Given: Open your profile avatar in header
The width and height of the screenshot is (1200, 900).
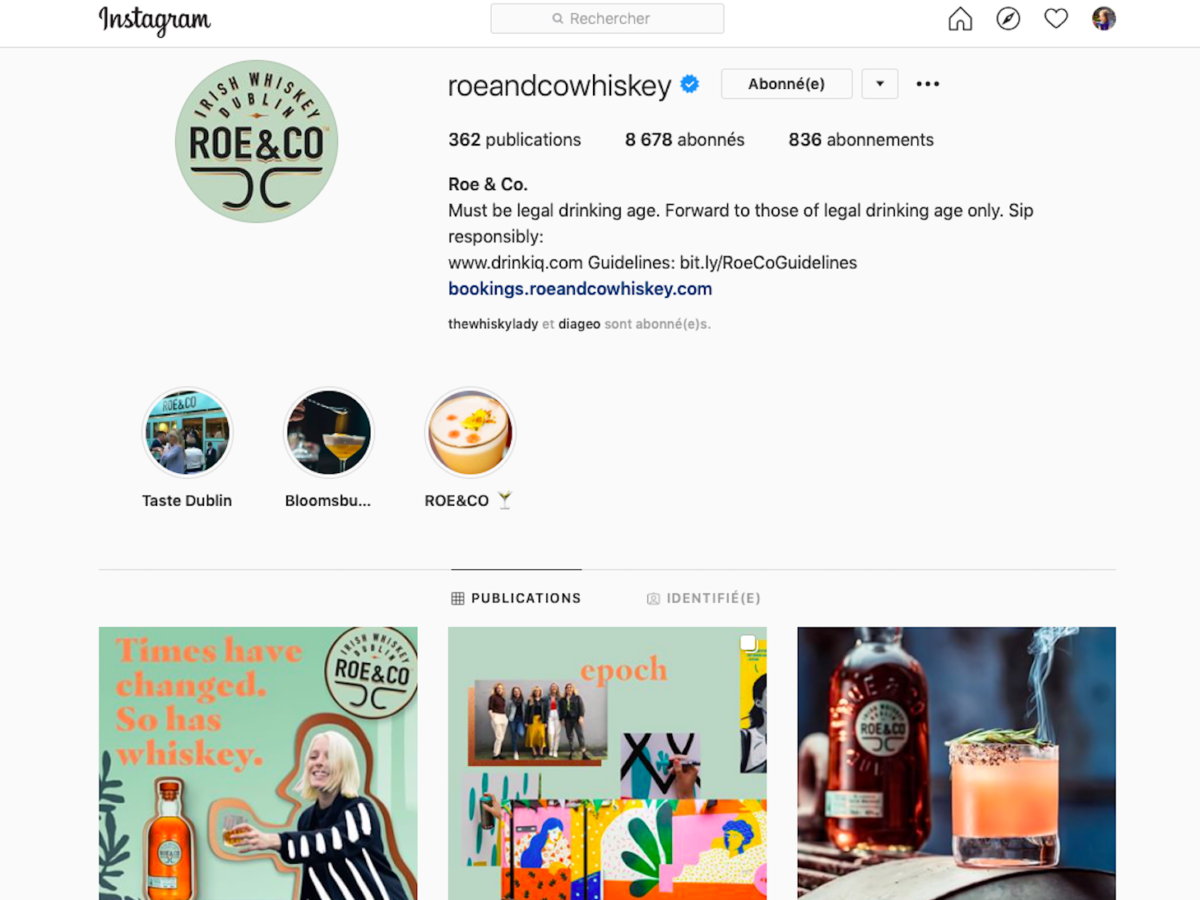Looking at the screenshot, I should [1104, 19].
